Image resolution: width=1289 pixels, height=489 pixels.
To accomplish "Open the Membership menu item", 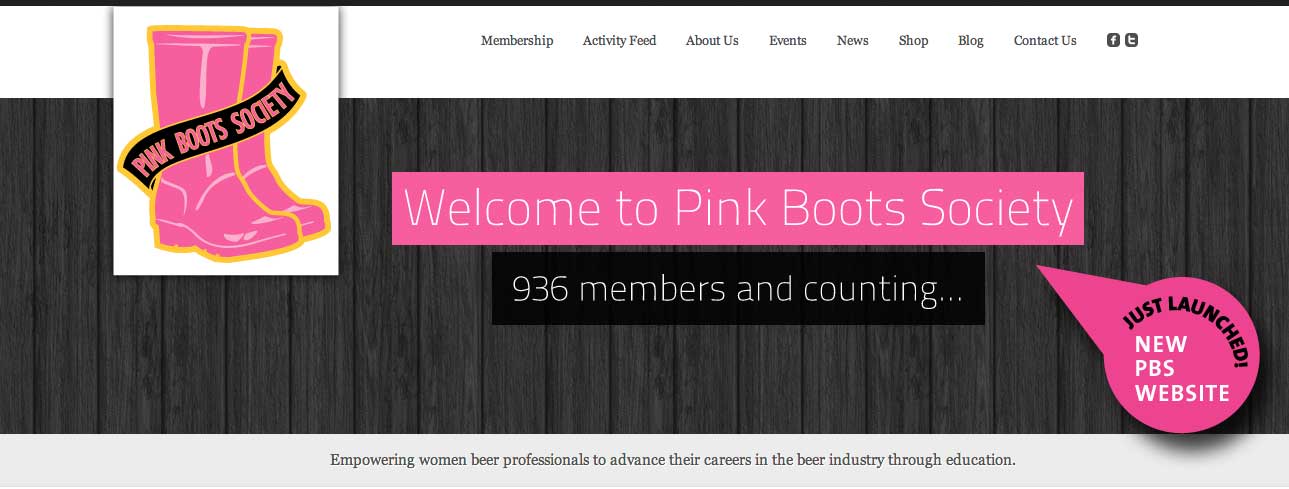I will coord(517,41).
